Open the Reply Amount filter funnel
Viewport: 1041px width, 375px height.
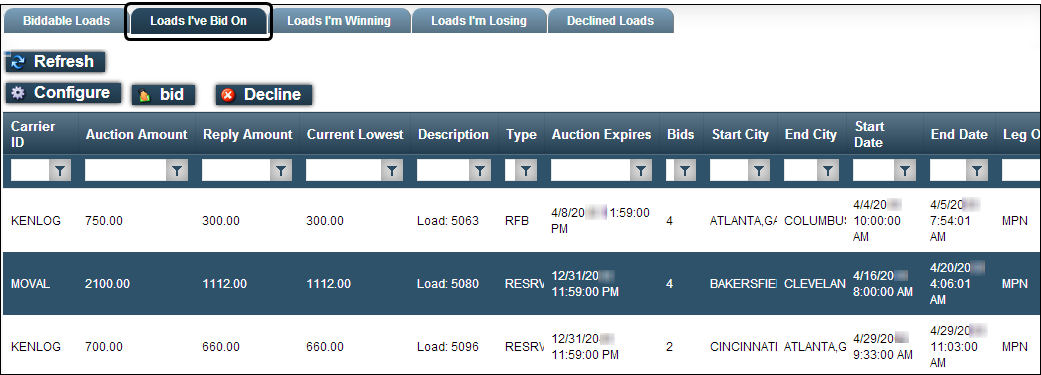281,171
